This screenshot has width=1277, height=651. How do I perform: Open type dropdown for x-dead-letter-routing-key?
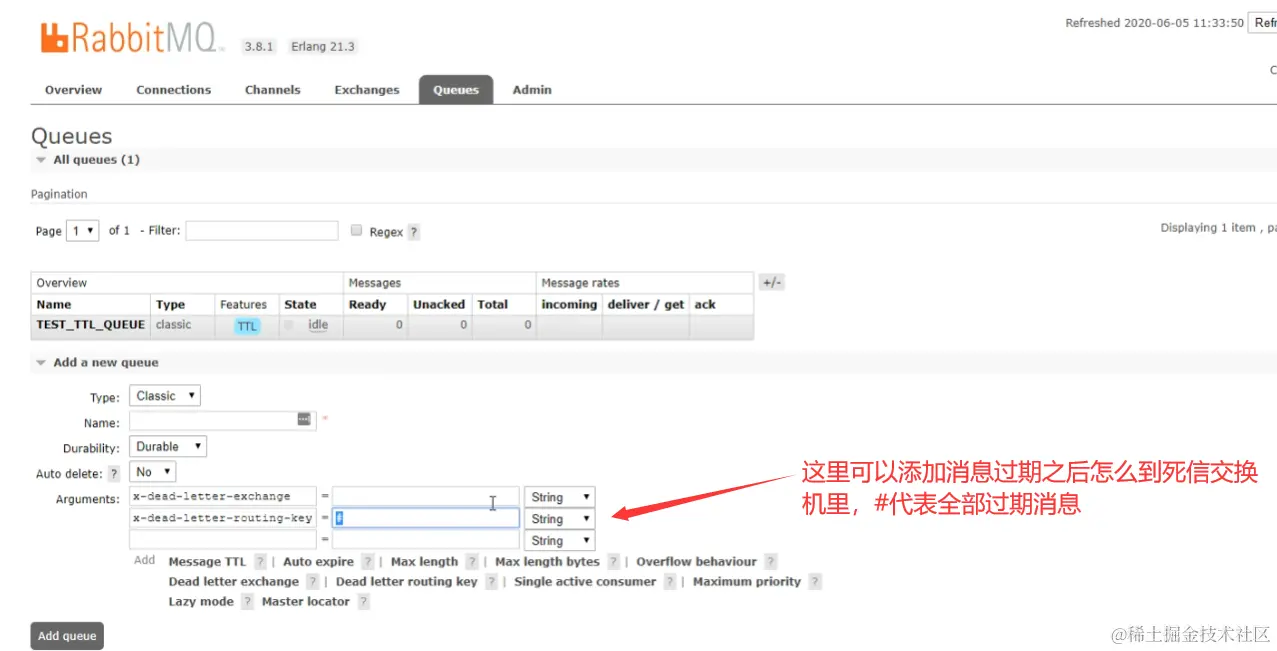point(559,519)
